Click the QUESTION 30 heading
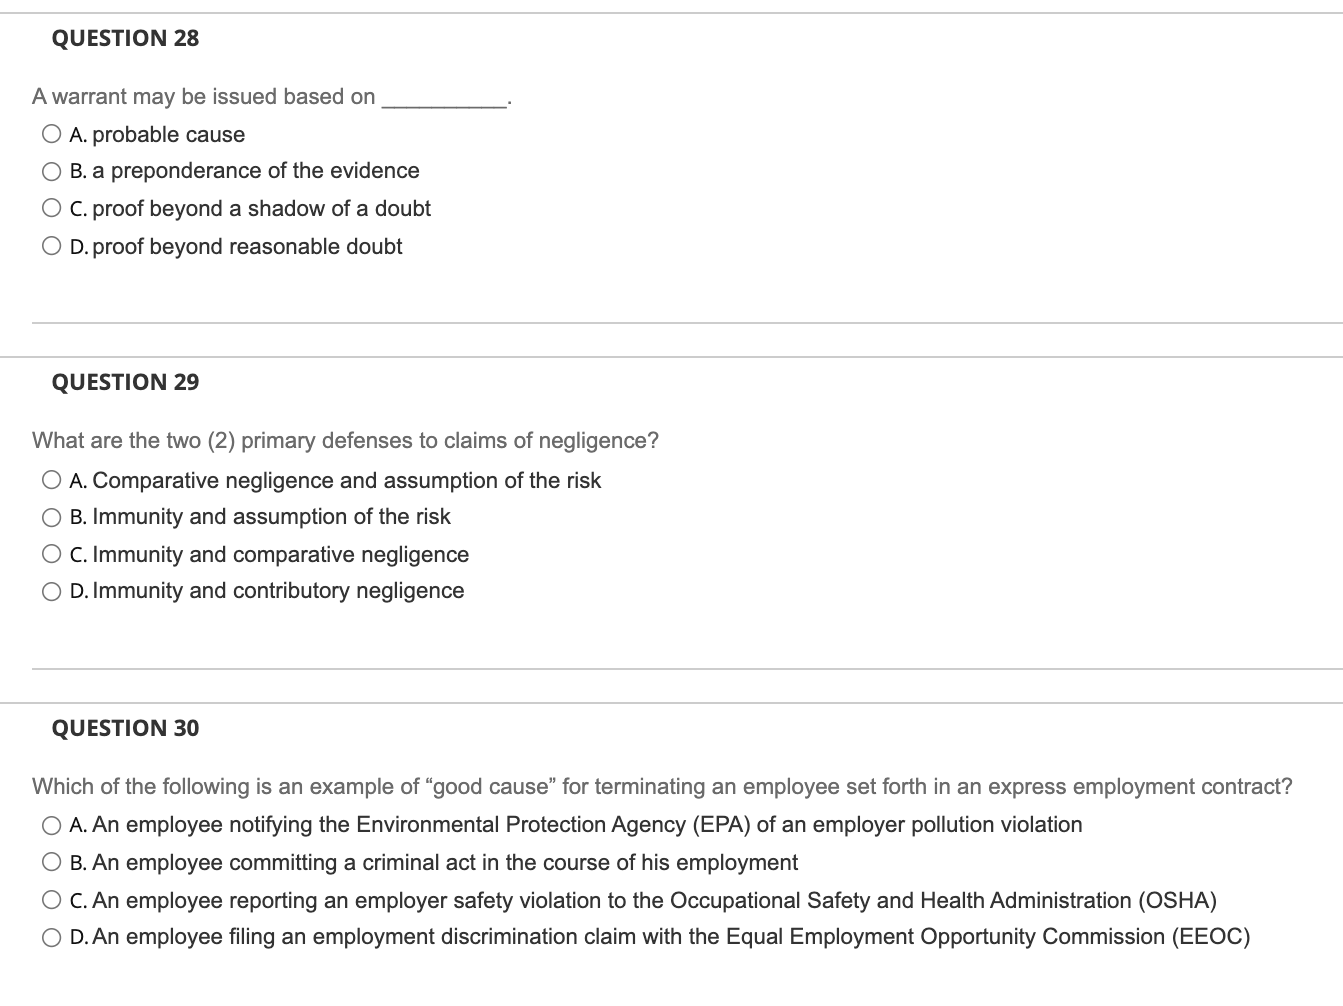Screen dimensions: 1343x1006 tap(124, 728)
